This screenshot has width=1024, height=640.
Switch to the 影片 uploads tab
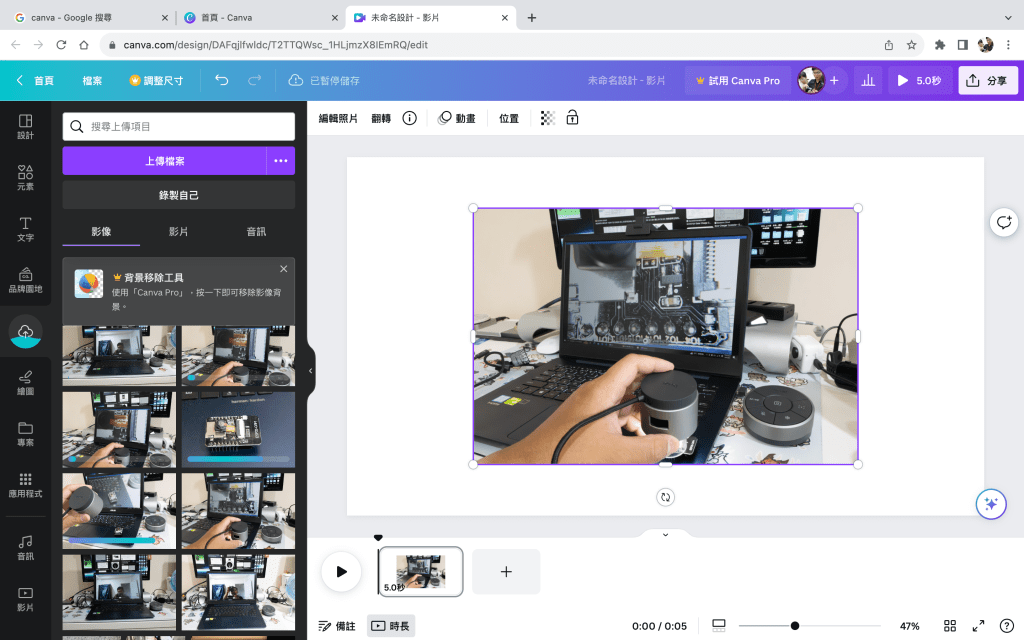[179, 231]
